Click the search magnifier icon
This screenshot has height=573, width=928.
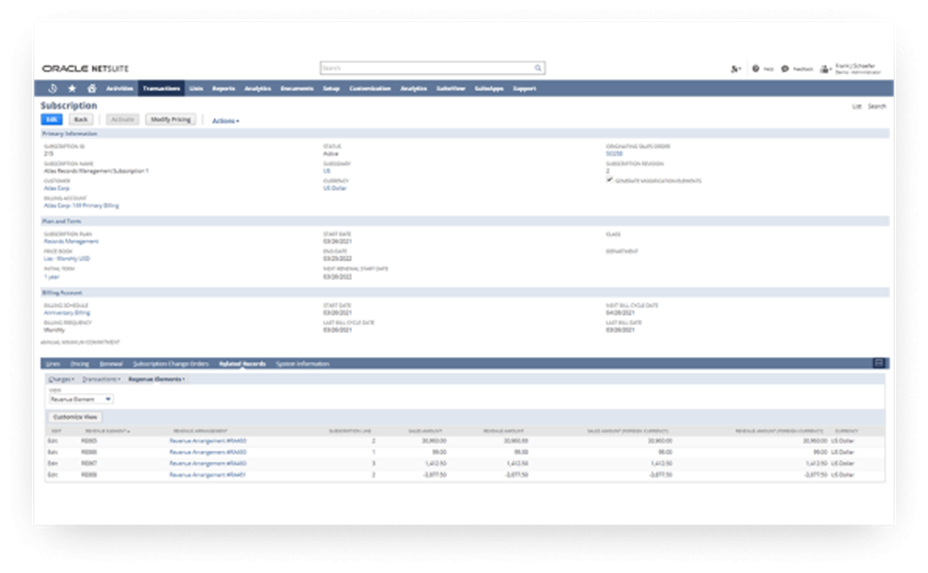[538, 68]
